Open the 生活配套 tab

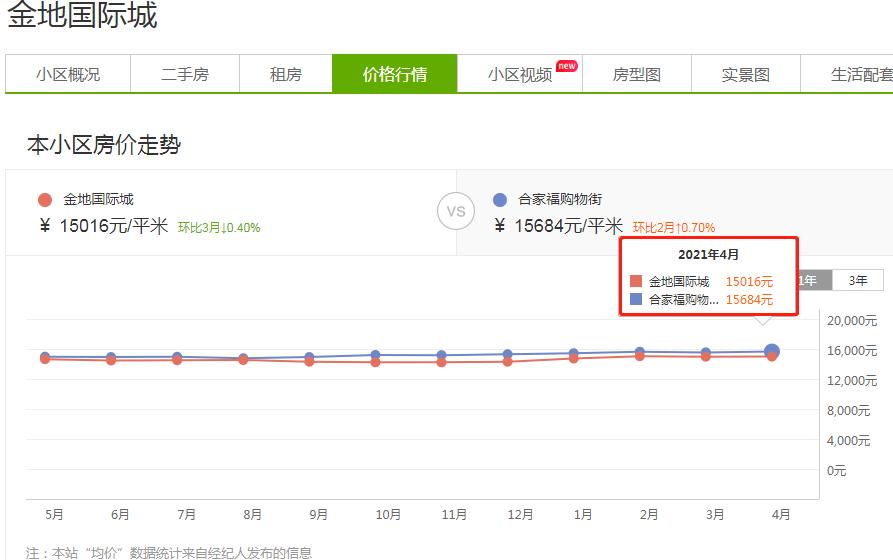click(849, 74)
